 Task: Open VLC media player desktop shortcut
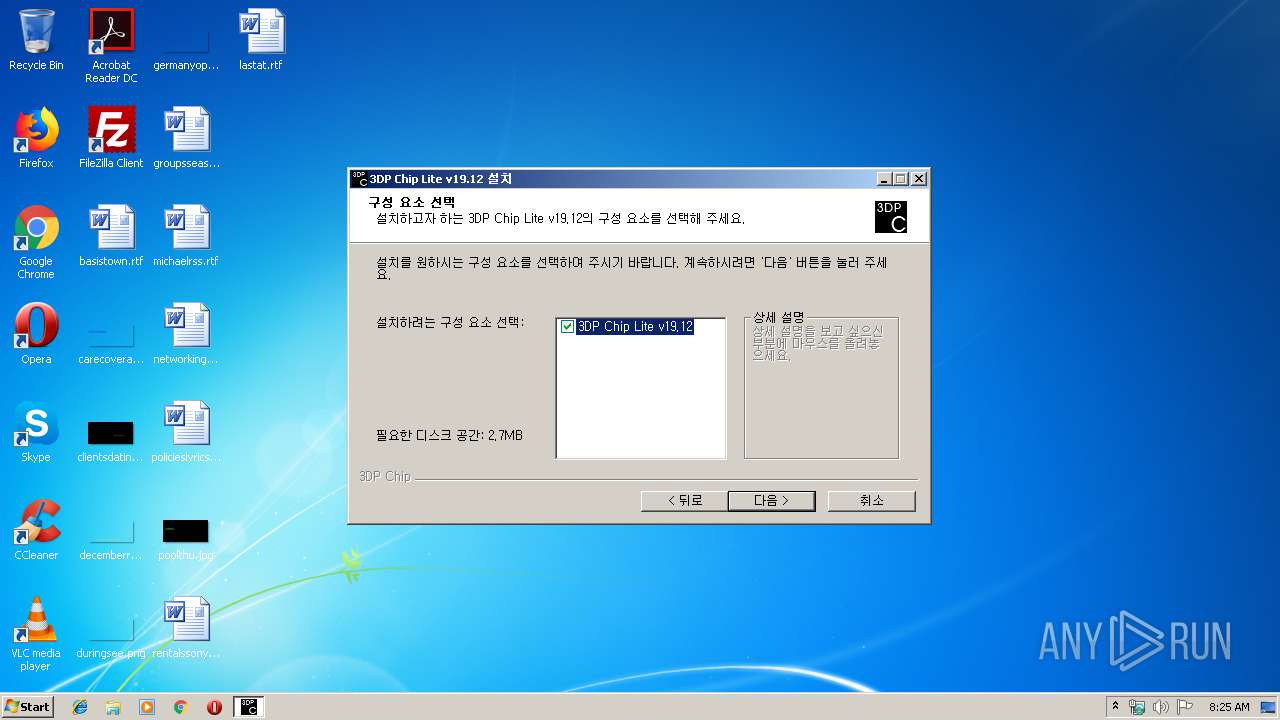coord(36,635)
